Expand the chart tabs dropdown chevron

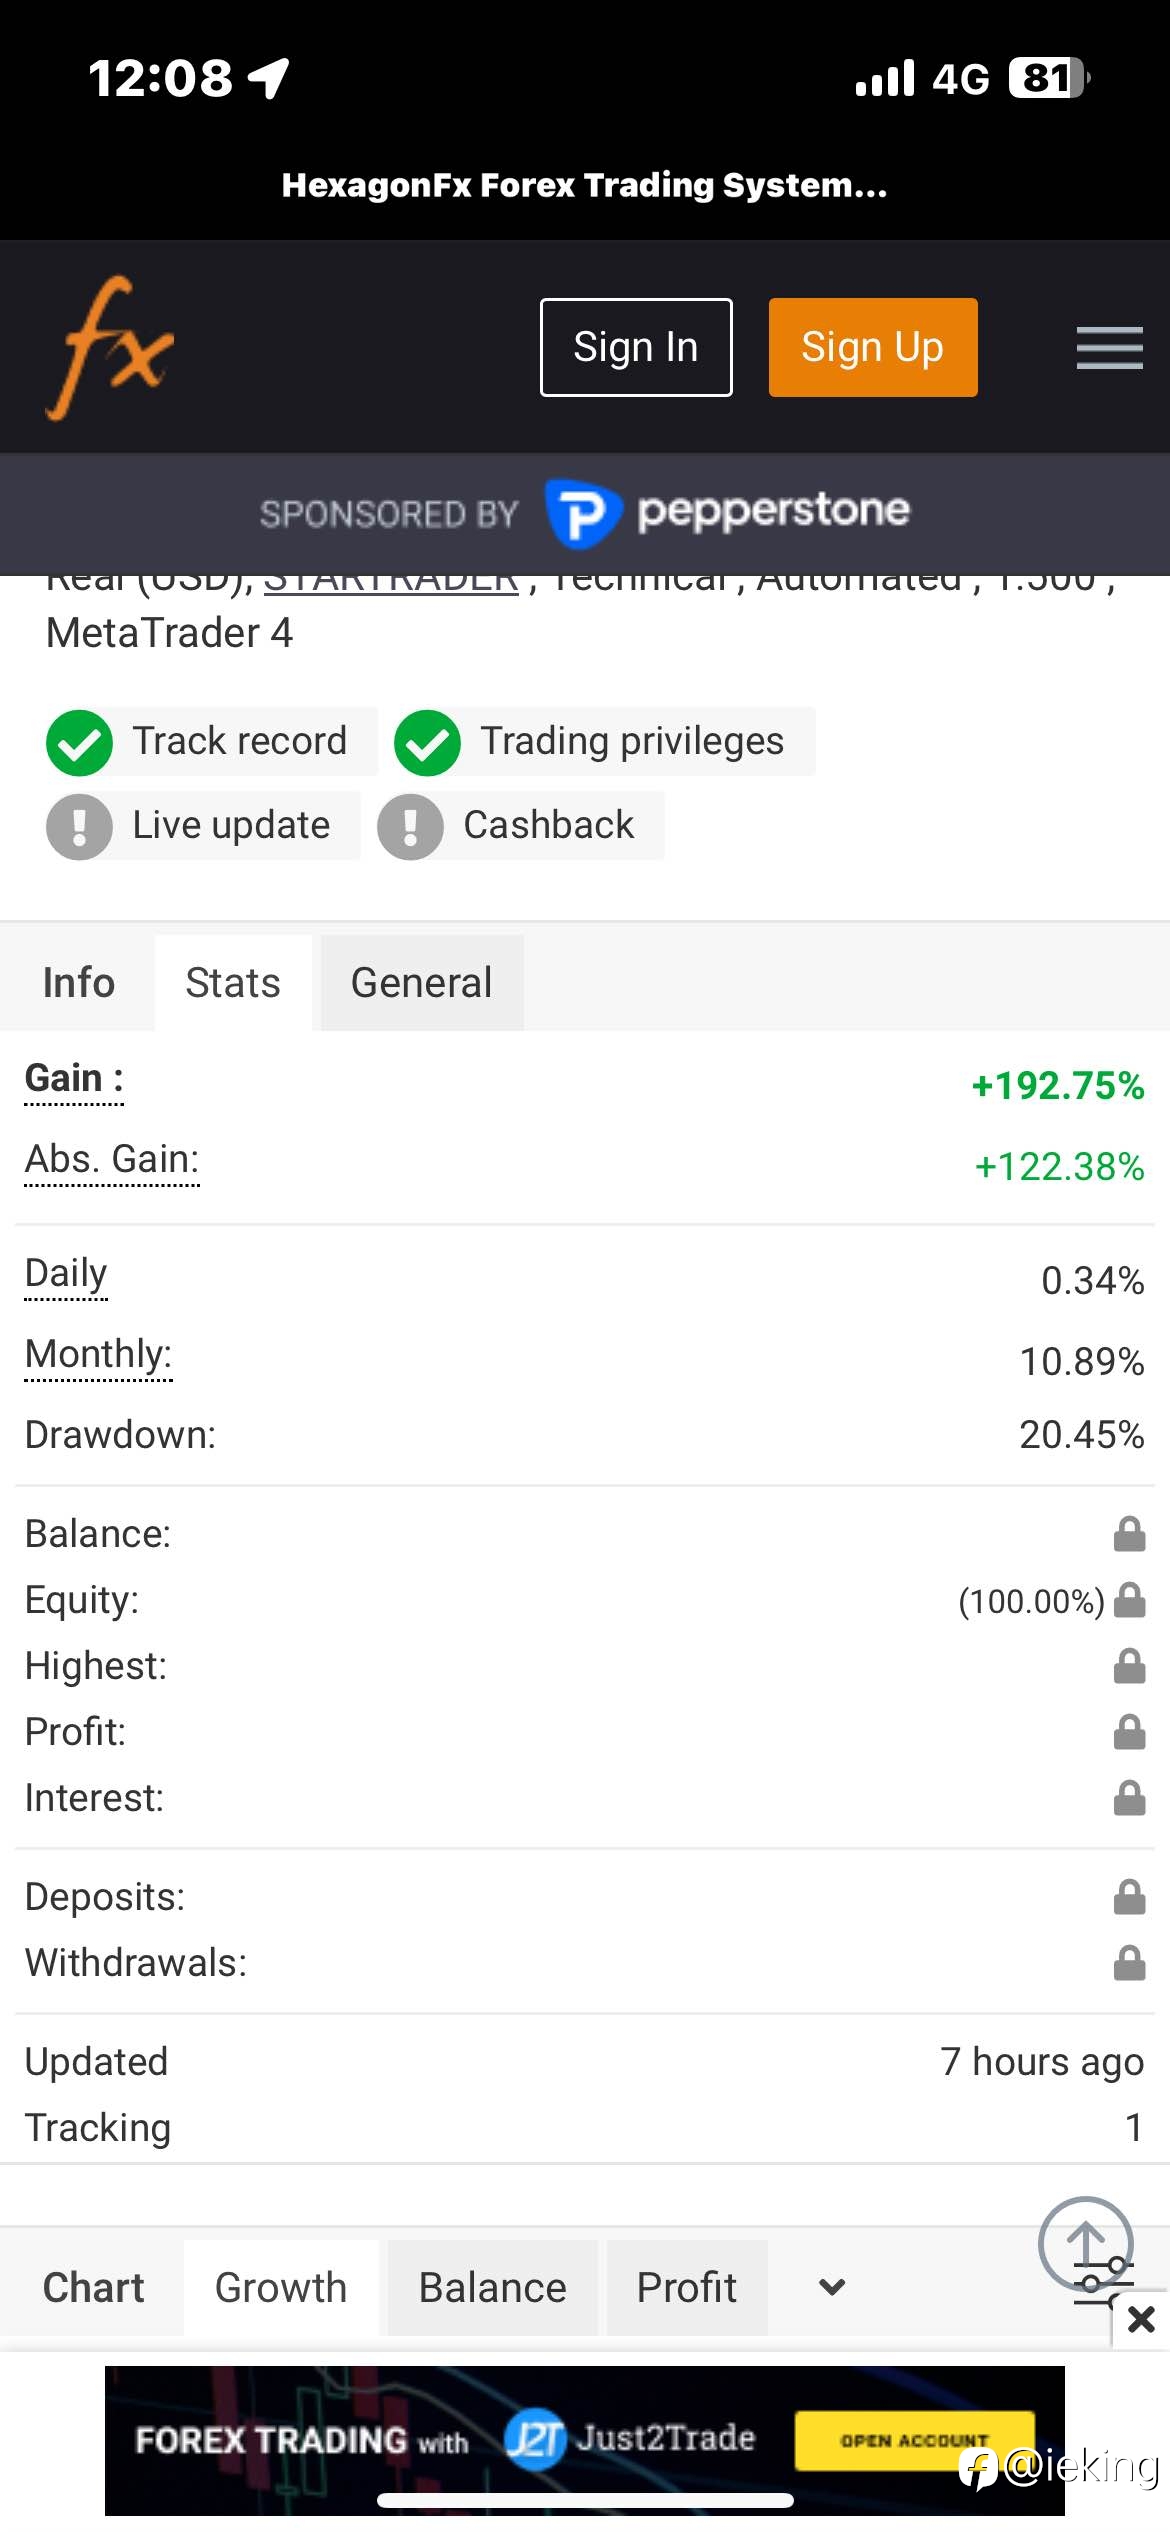[831, 2287]
